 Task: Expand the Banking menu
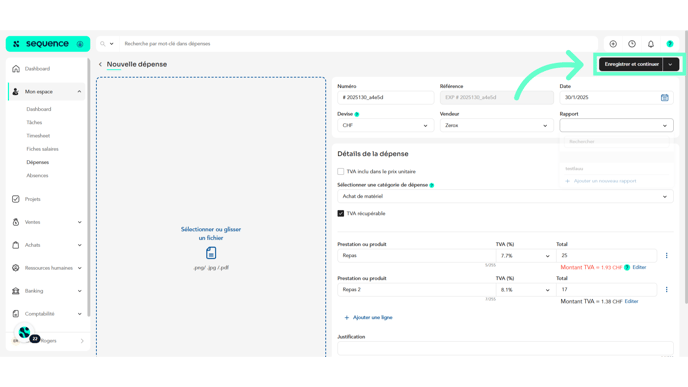79,291
